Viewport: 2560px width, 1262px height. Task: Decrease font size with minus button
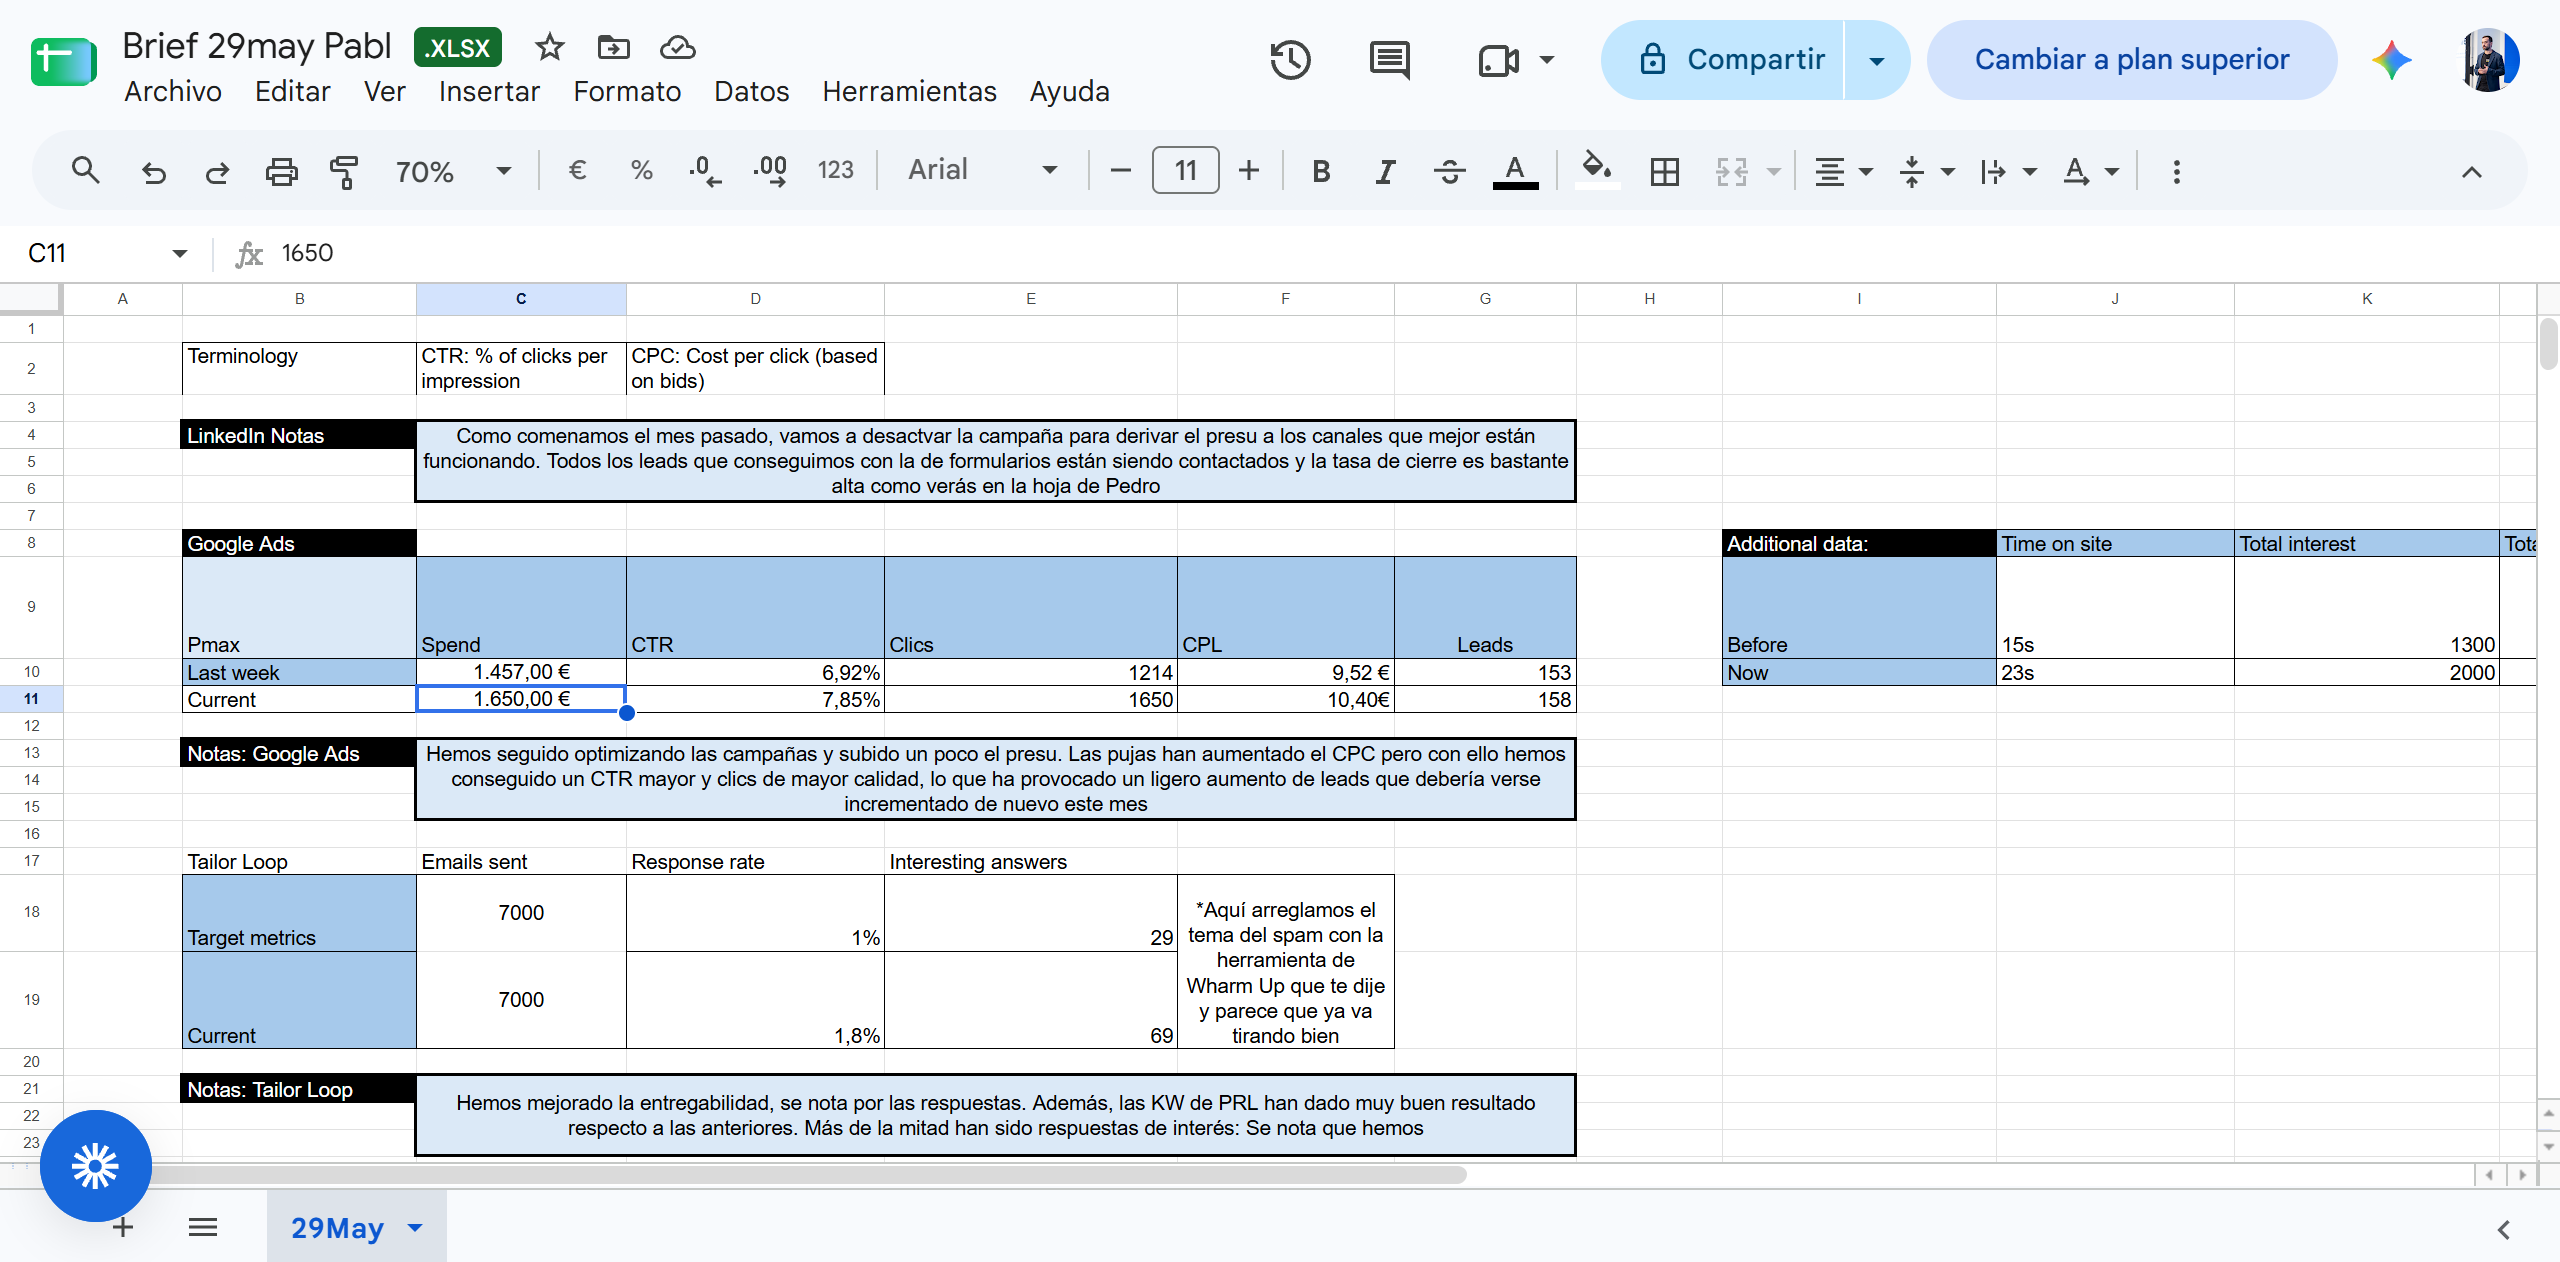[x=1120, y=171]
